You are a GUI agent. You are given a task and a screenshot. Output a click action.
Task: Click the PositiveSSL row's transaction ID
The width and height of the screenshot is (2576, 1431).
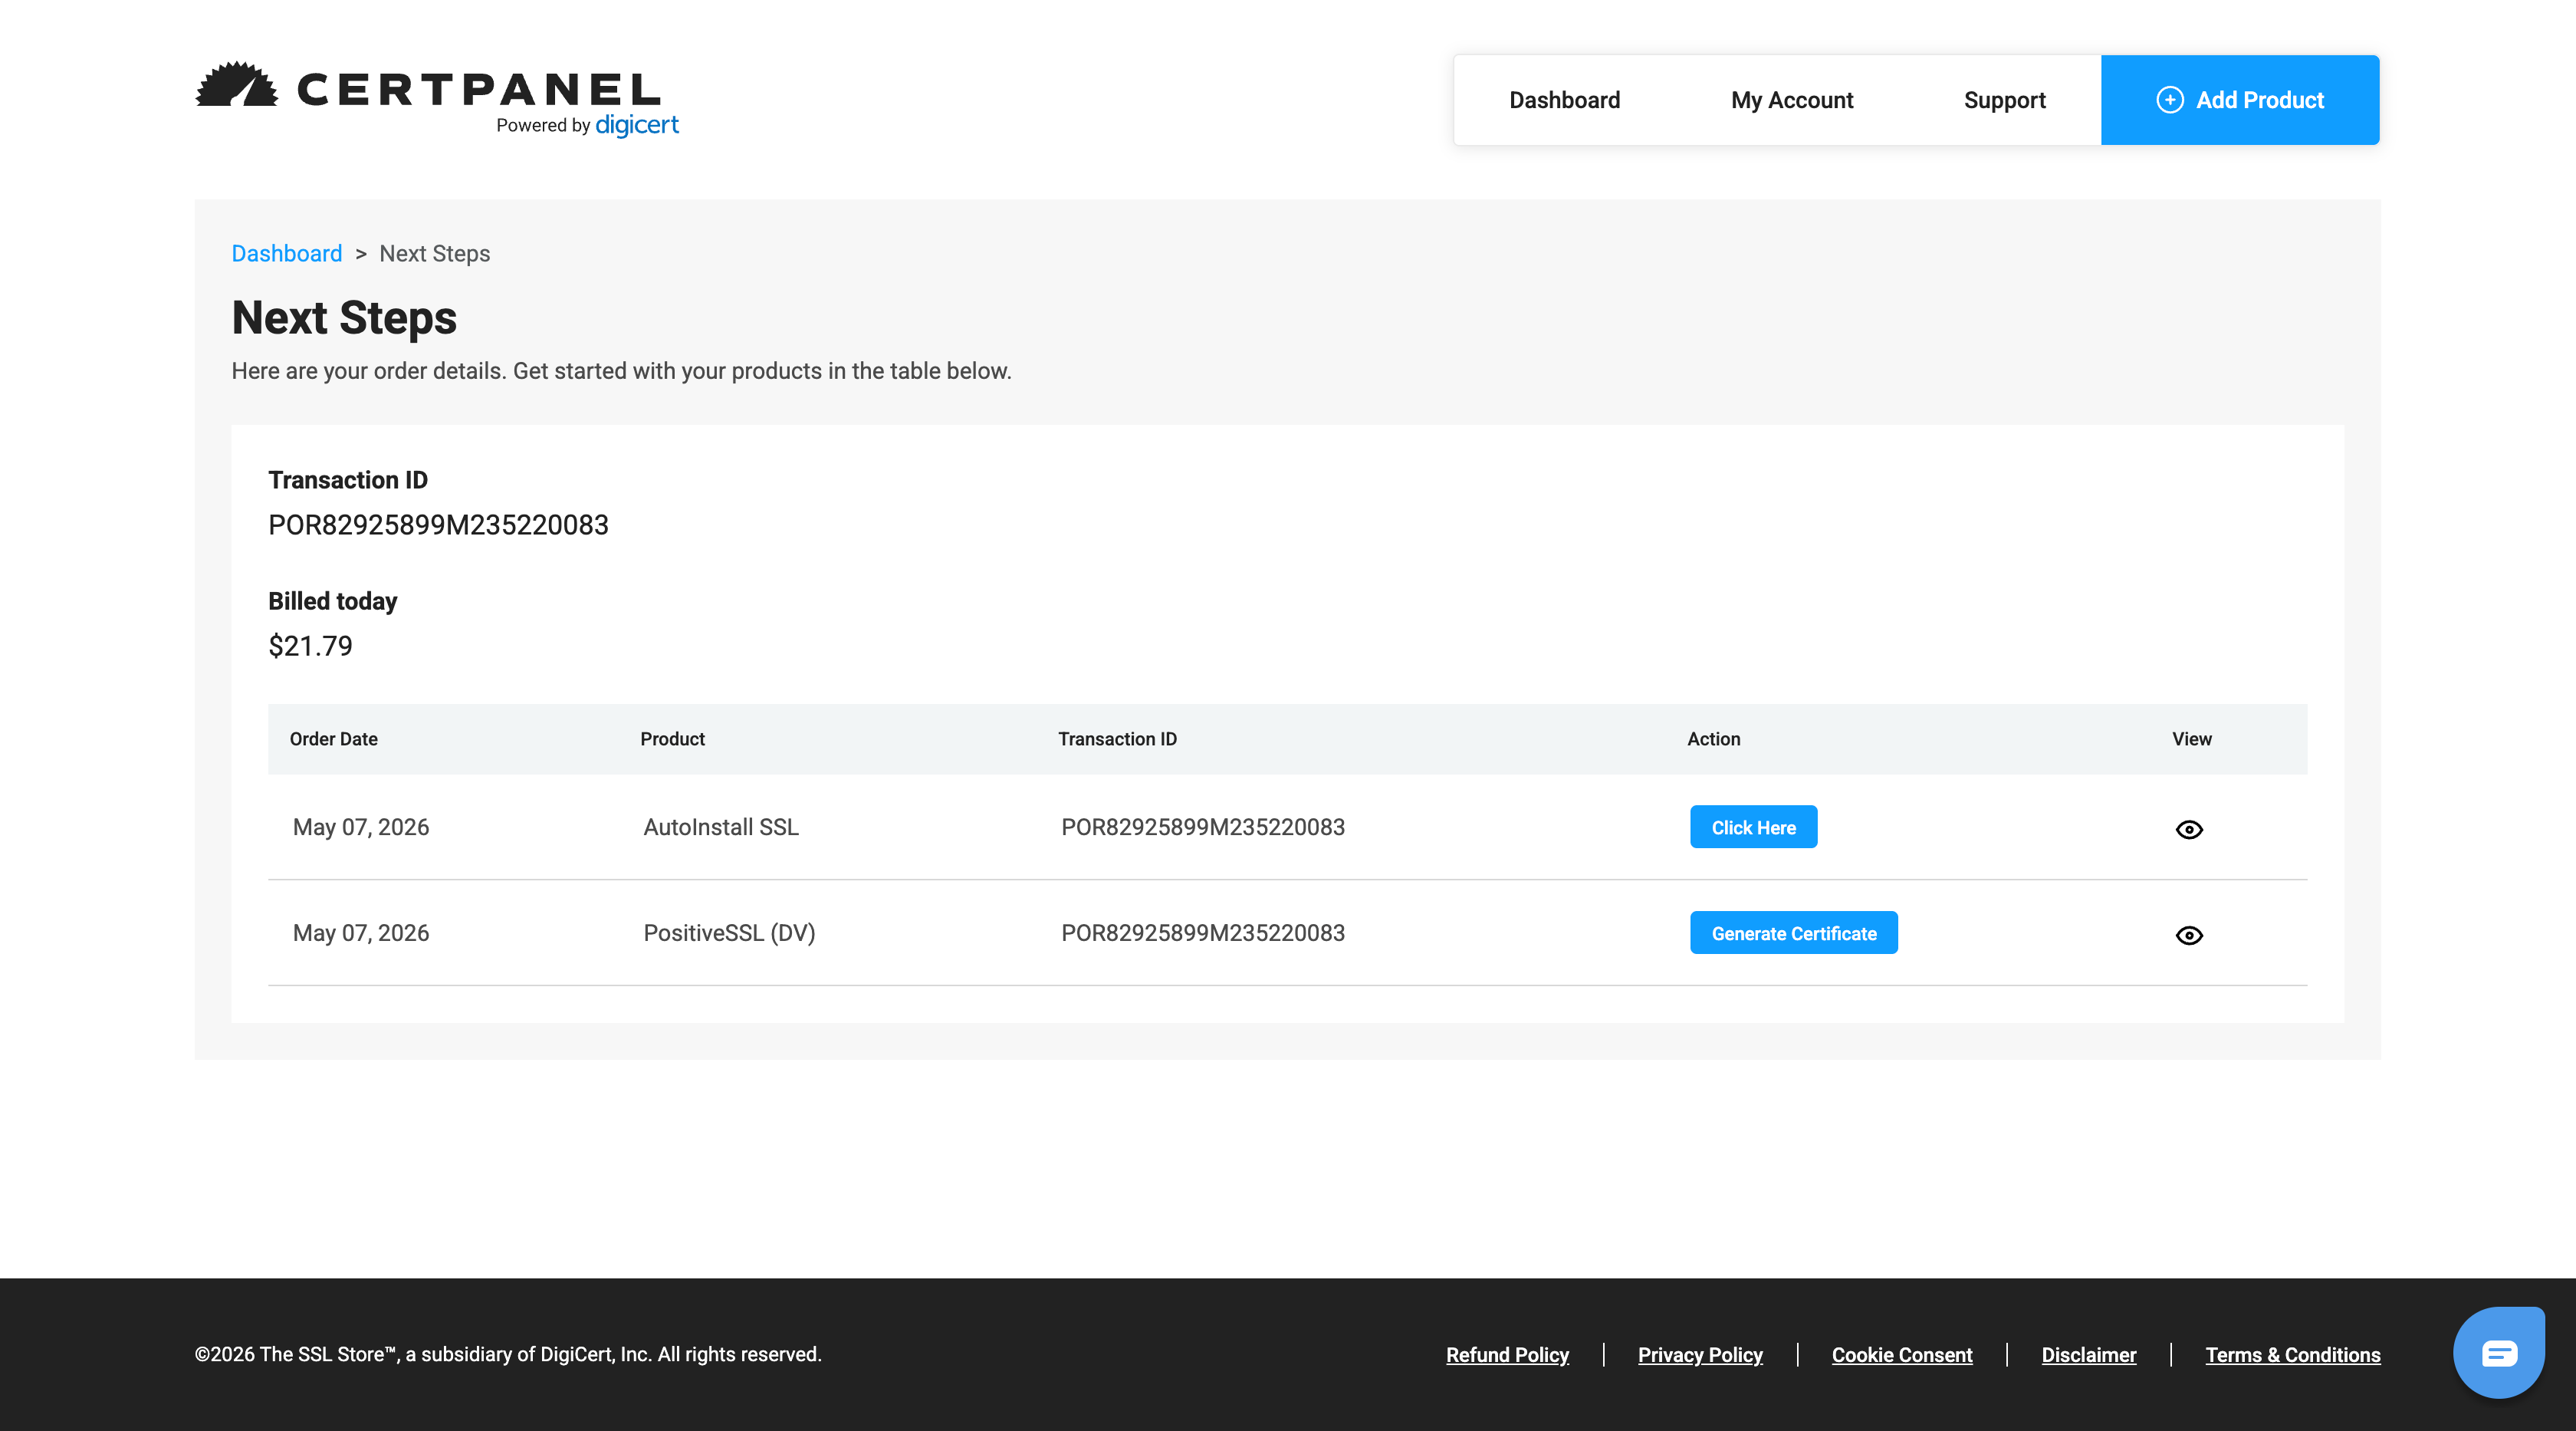[x=1202, y=933]
